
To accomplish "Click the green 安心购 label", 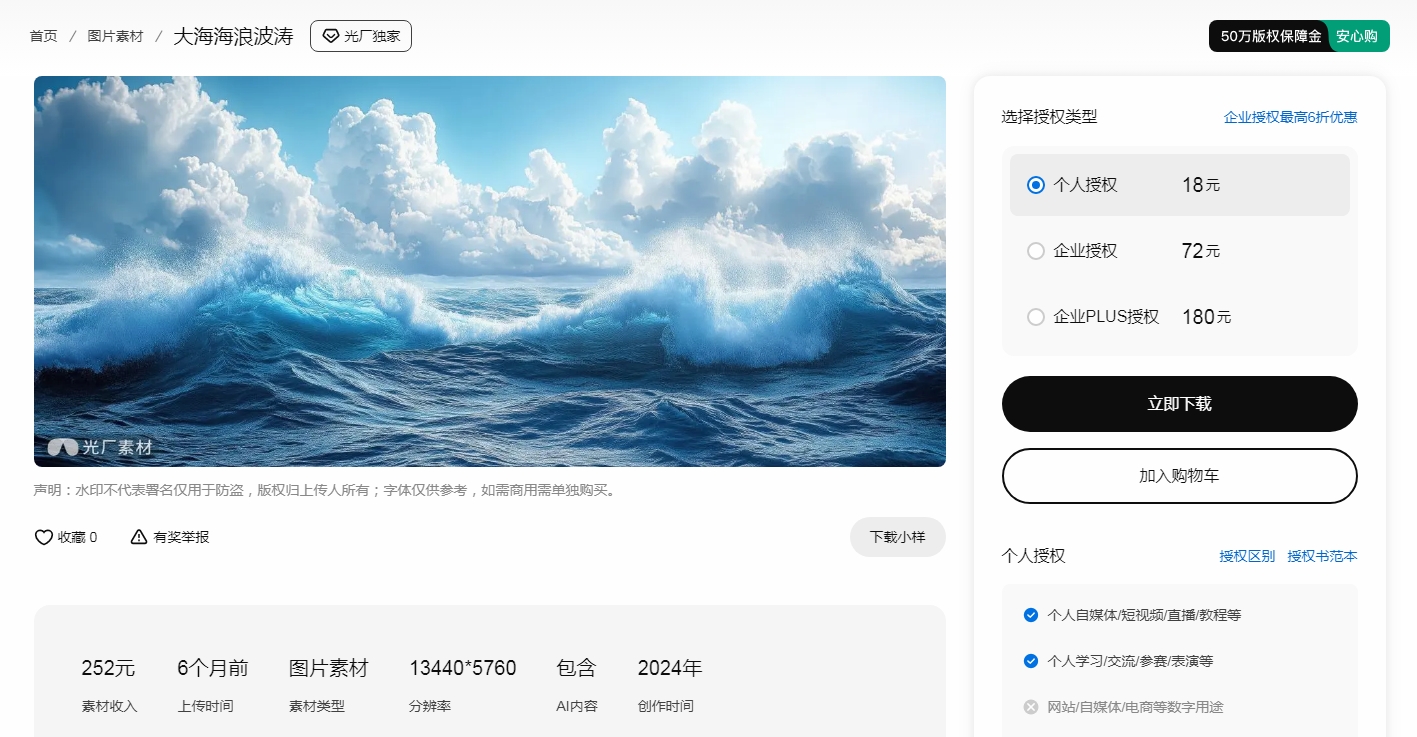I will click(1358, 36).
